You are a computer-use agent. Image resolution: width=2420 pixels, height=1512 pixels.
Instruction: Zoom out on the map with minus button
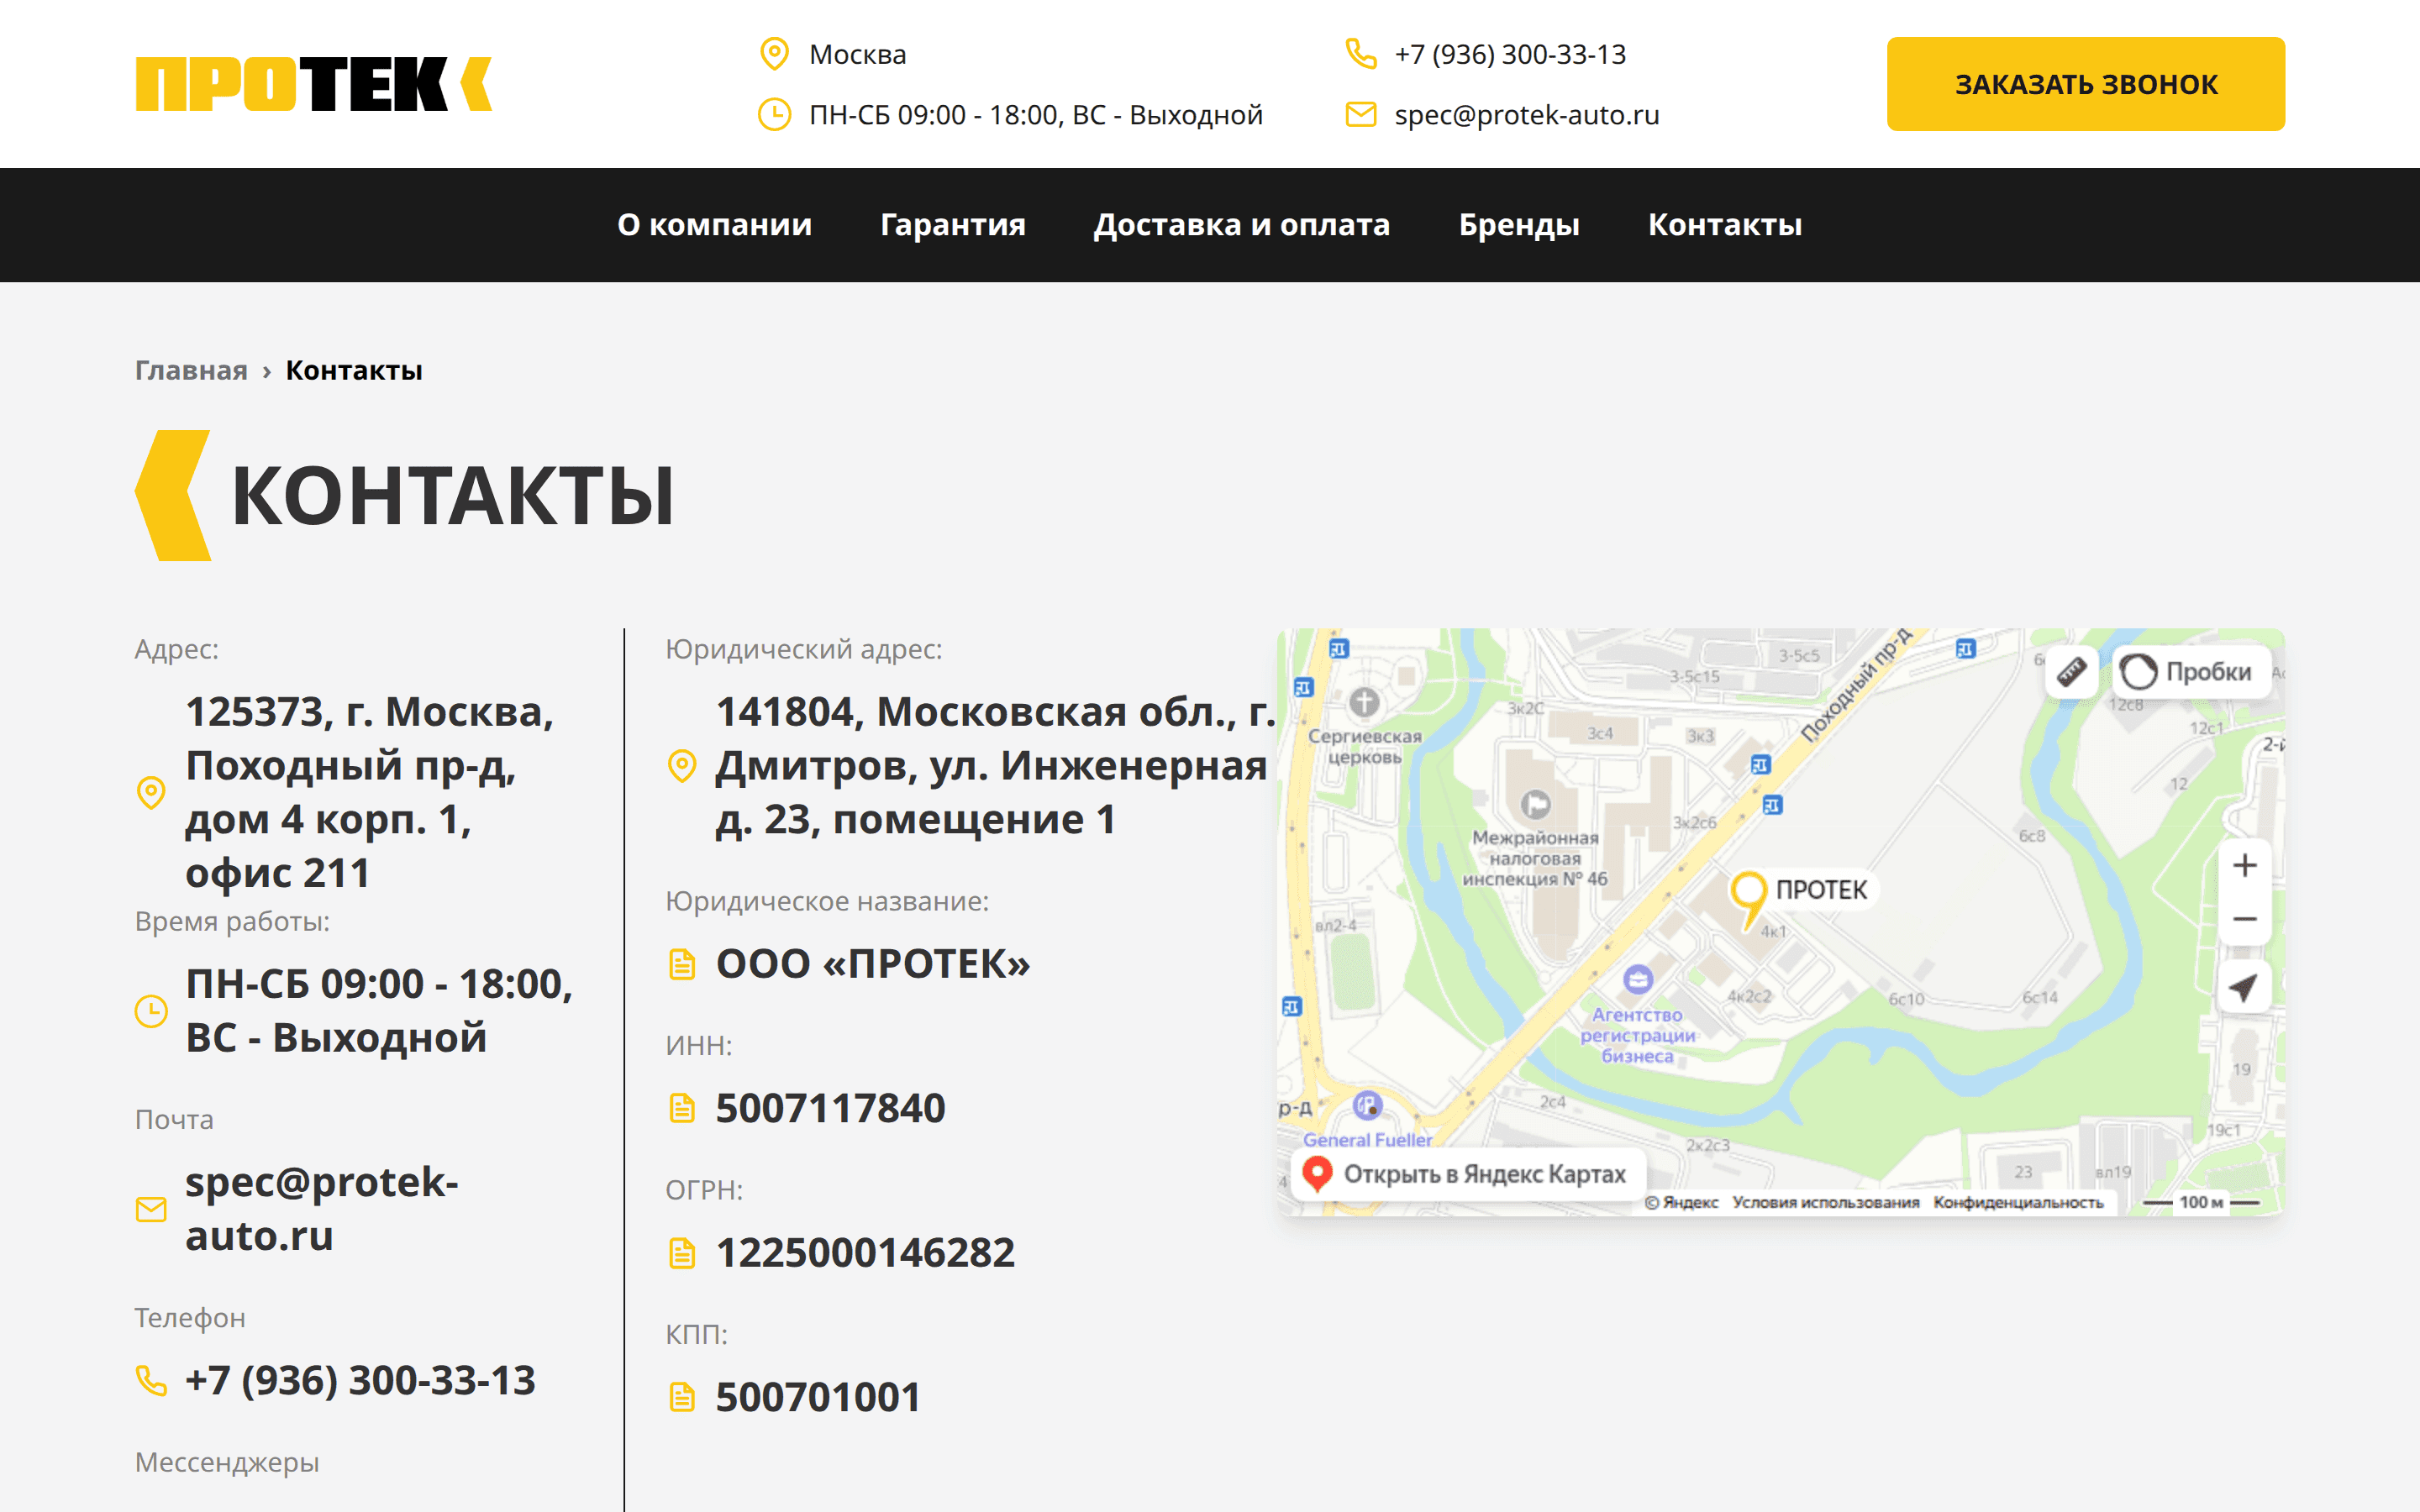(x=2244, y=919)
